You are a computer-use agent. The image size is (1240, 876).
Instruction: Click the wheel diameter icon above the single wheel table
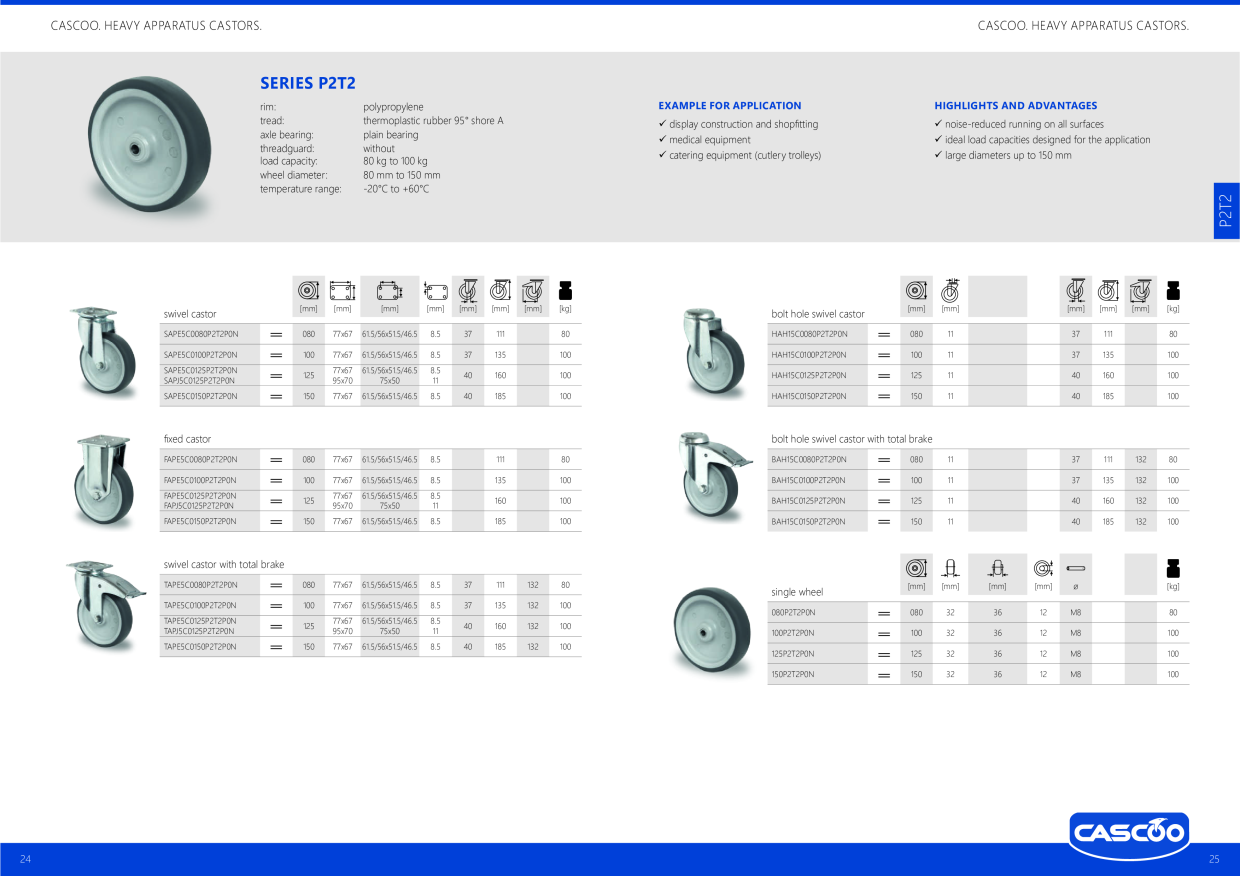point(916,569)
